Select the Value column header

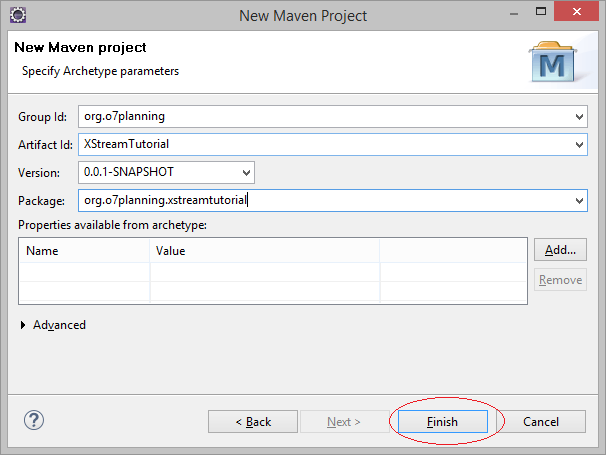pos(265,251)
